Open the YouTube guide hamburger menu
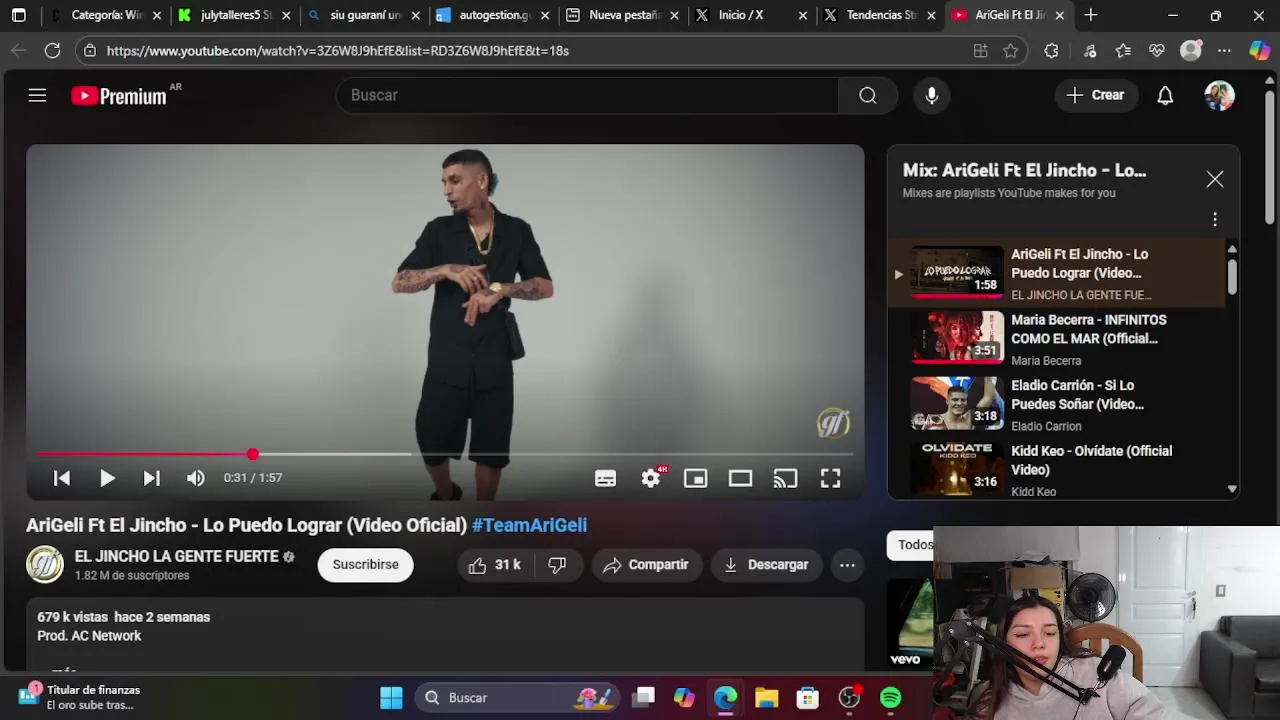Screen dimensions: 1280x720 point(37,95)
